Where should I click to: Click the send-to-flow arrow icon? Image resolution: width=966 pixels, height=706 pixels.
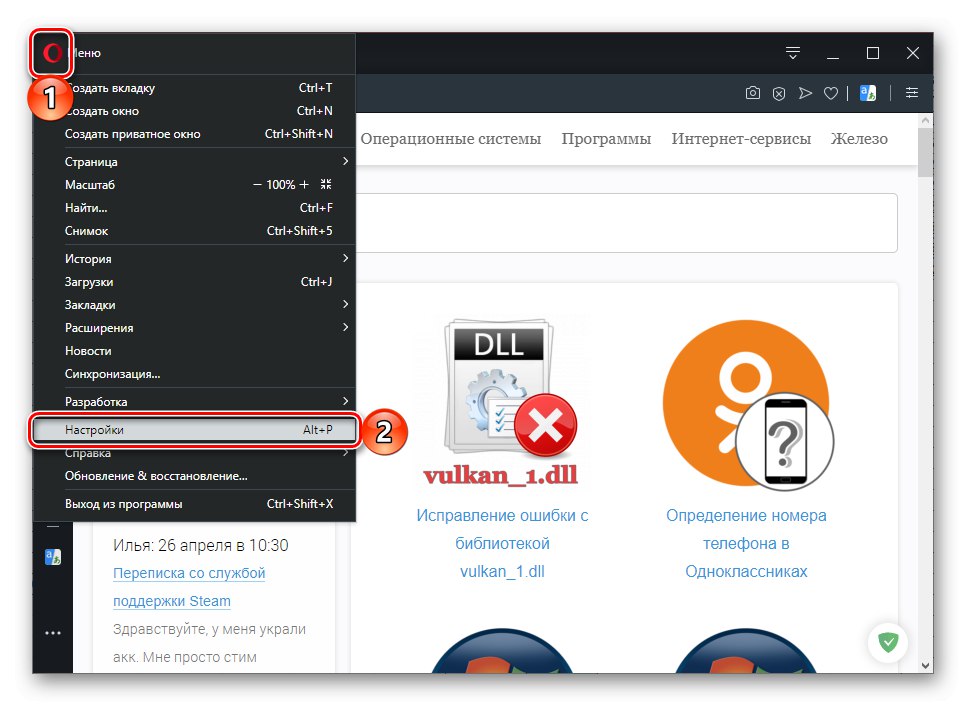[805, 93]
